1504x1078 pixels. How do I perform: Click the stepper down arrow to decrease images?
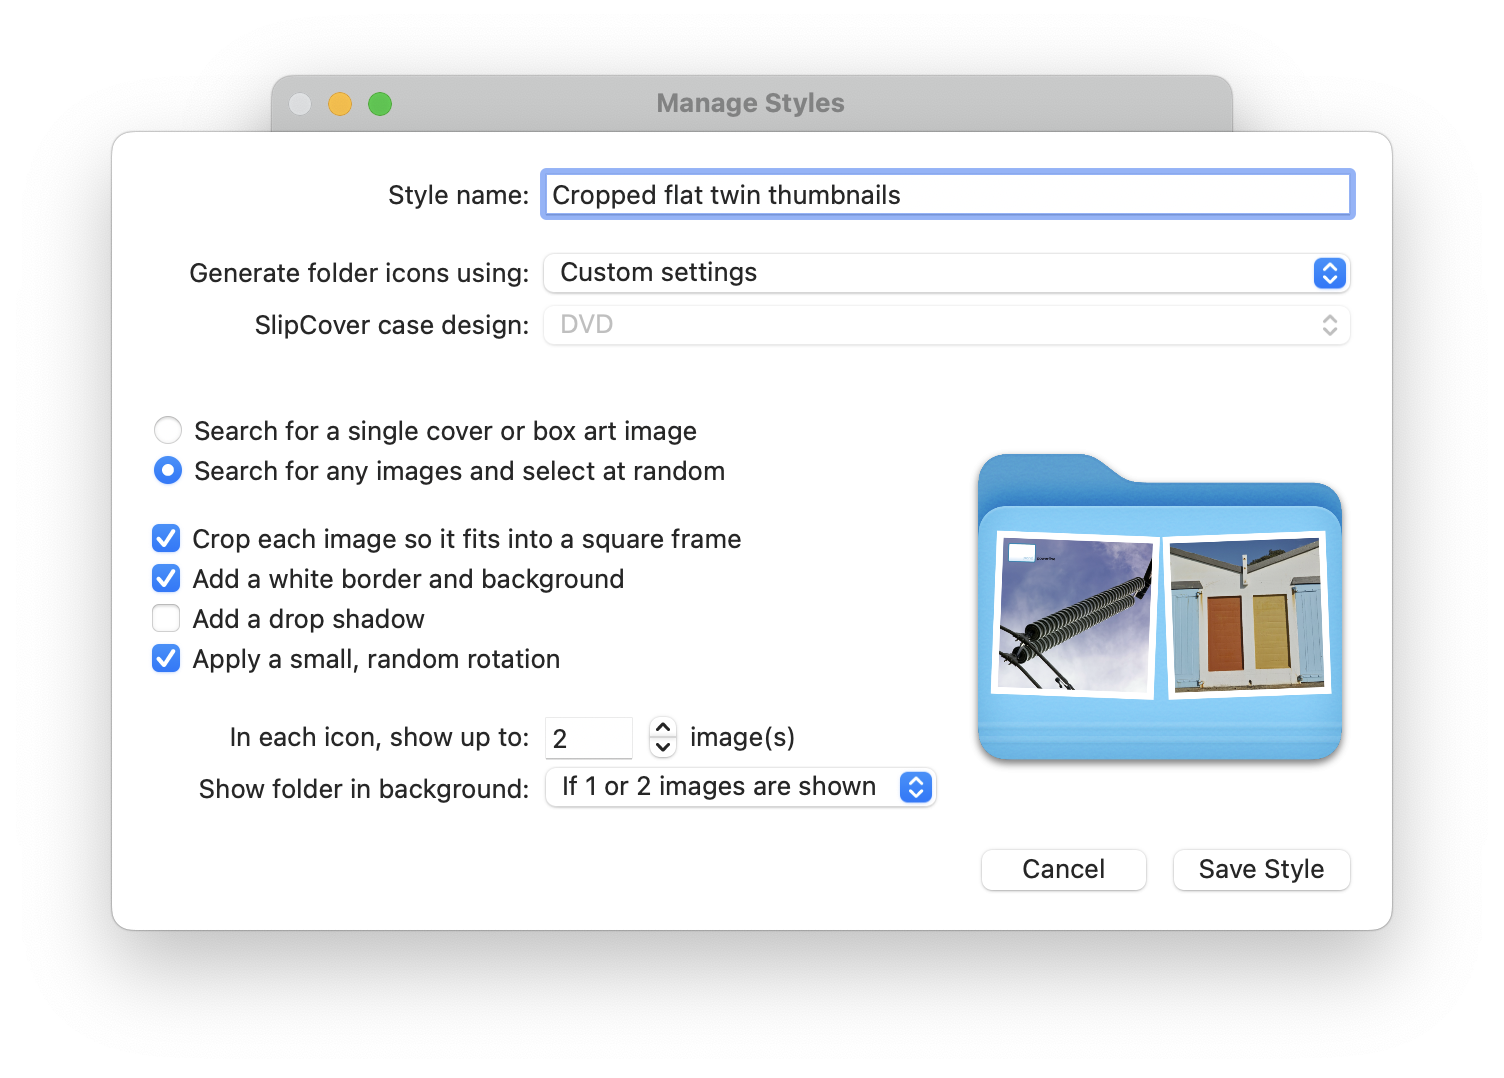click(662, 748)
